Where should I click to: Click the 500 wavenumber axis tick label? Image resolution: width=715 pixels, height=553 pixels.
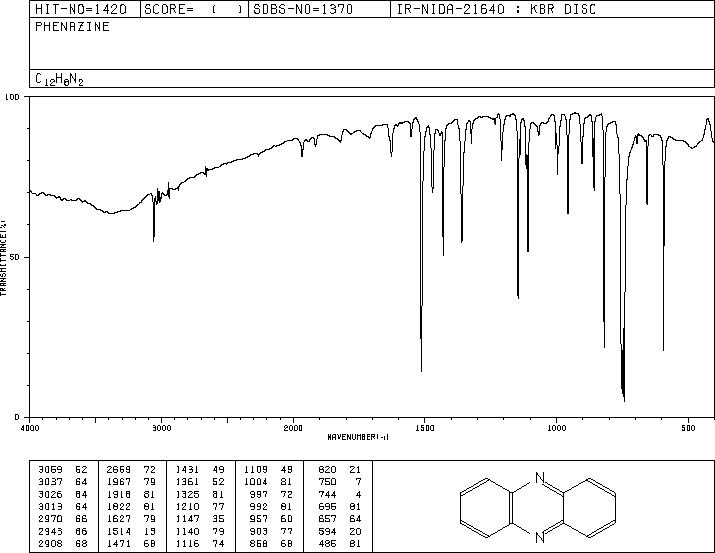[688, 428]
